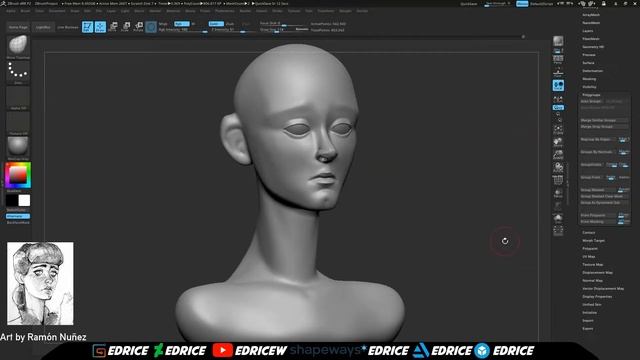This screenshot has height=360, width=640.
Task: Toggle the Zadd sculpt mode
Action: pyautogui.click(x=216, y=24)
